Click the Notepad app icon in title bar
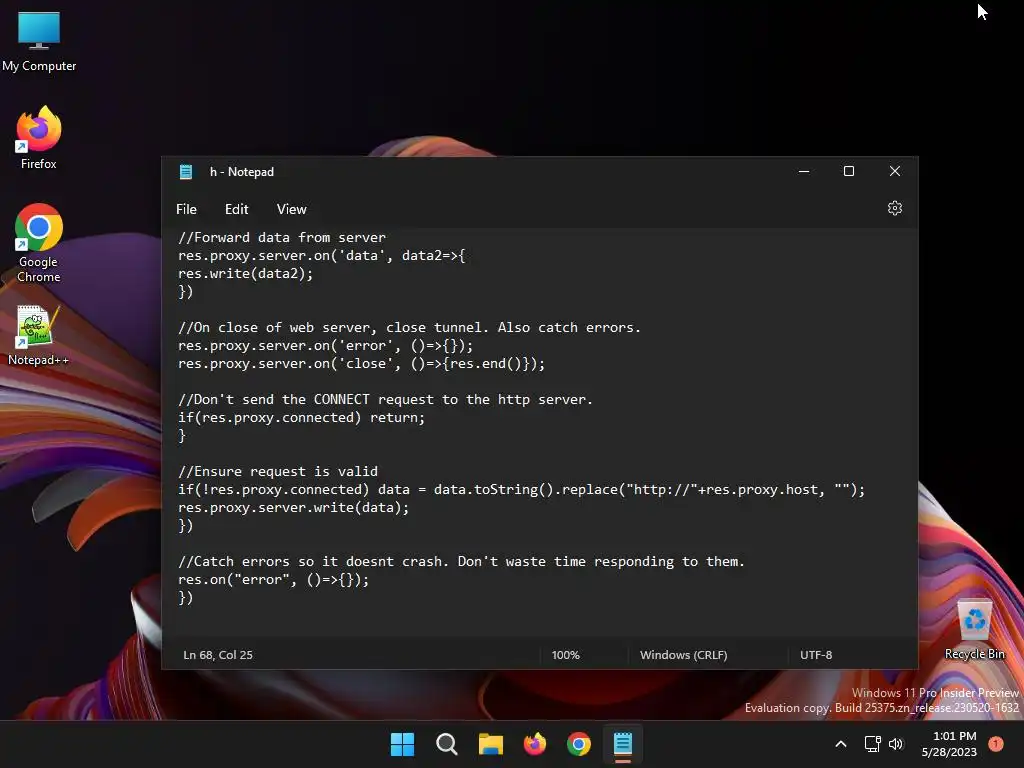The width and height of the screenshot is (1024, 768). [x=185, y=172]
